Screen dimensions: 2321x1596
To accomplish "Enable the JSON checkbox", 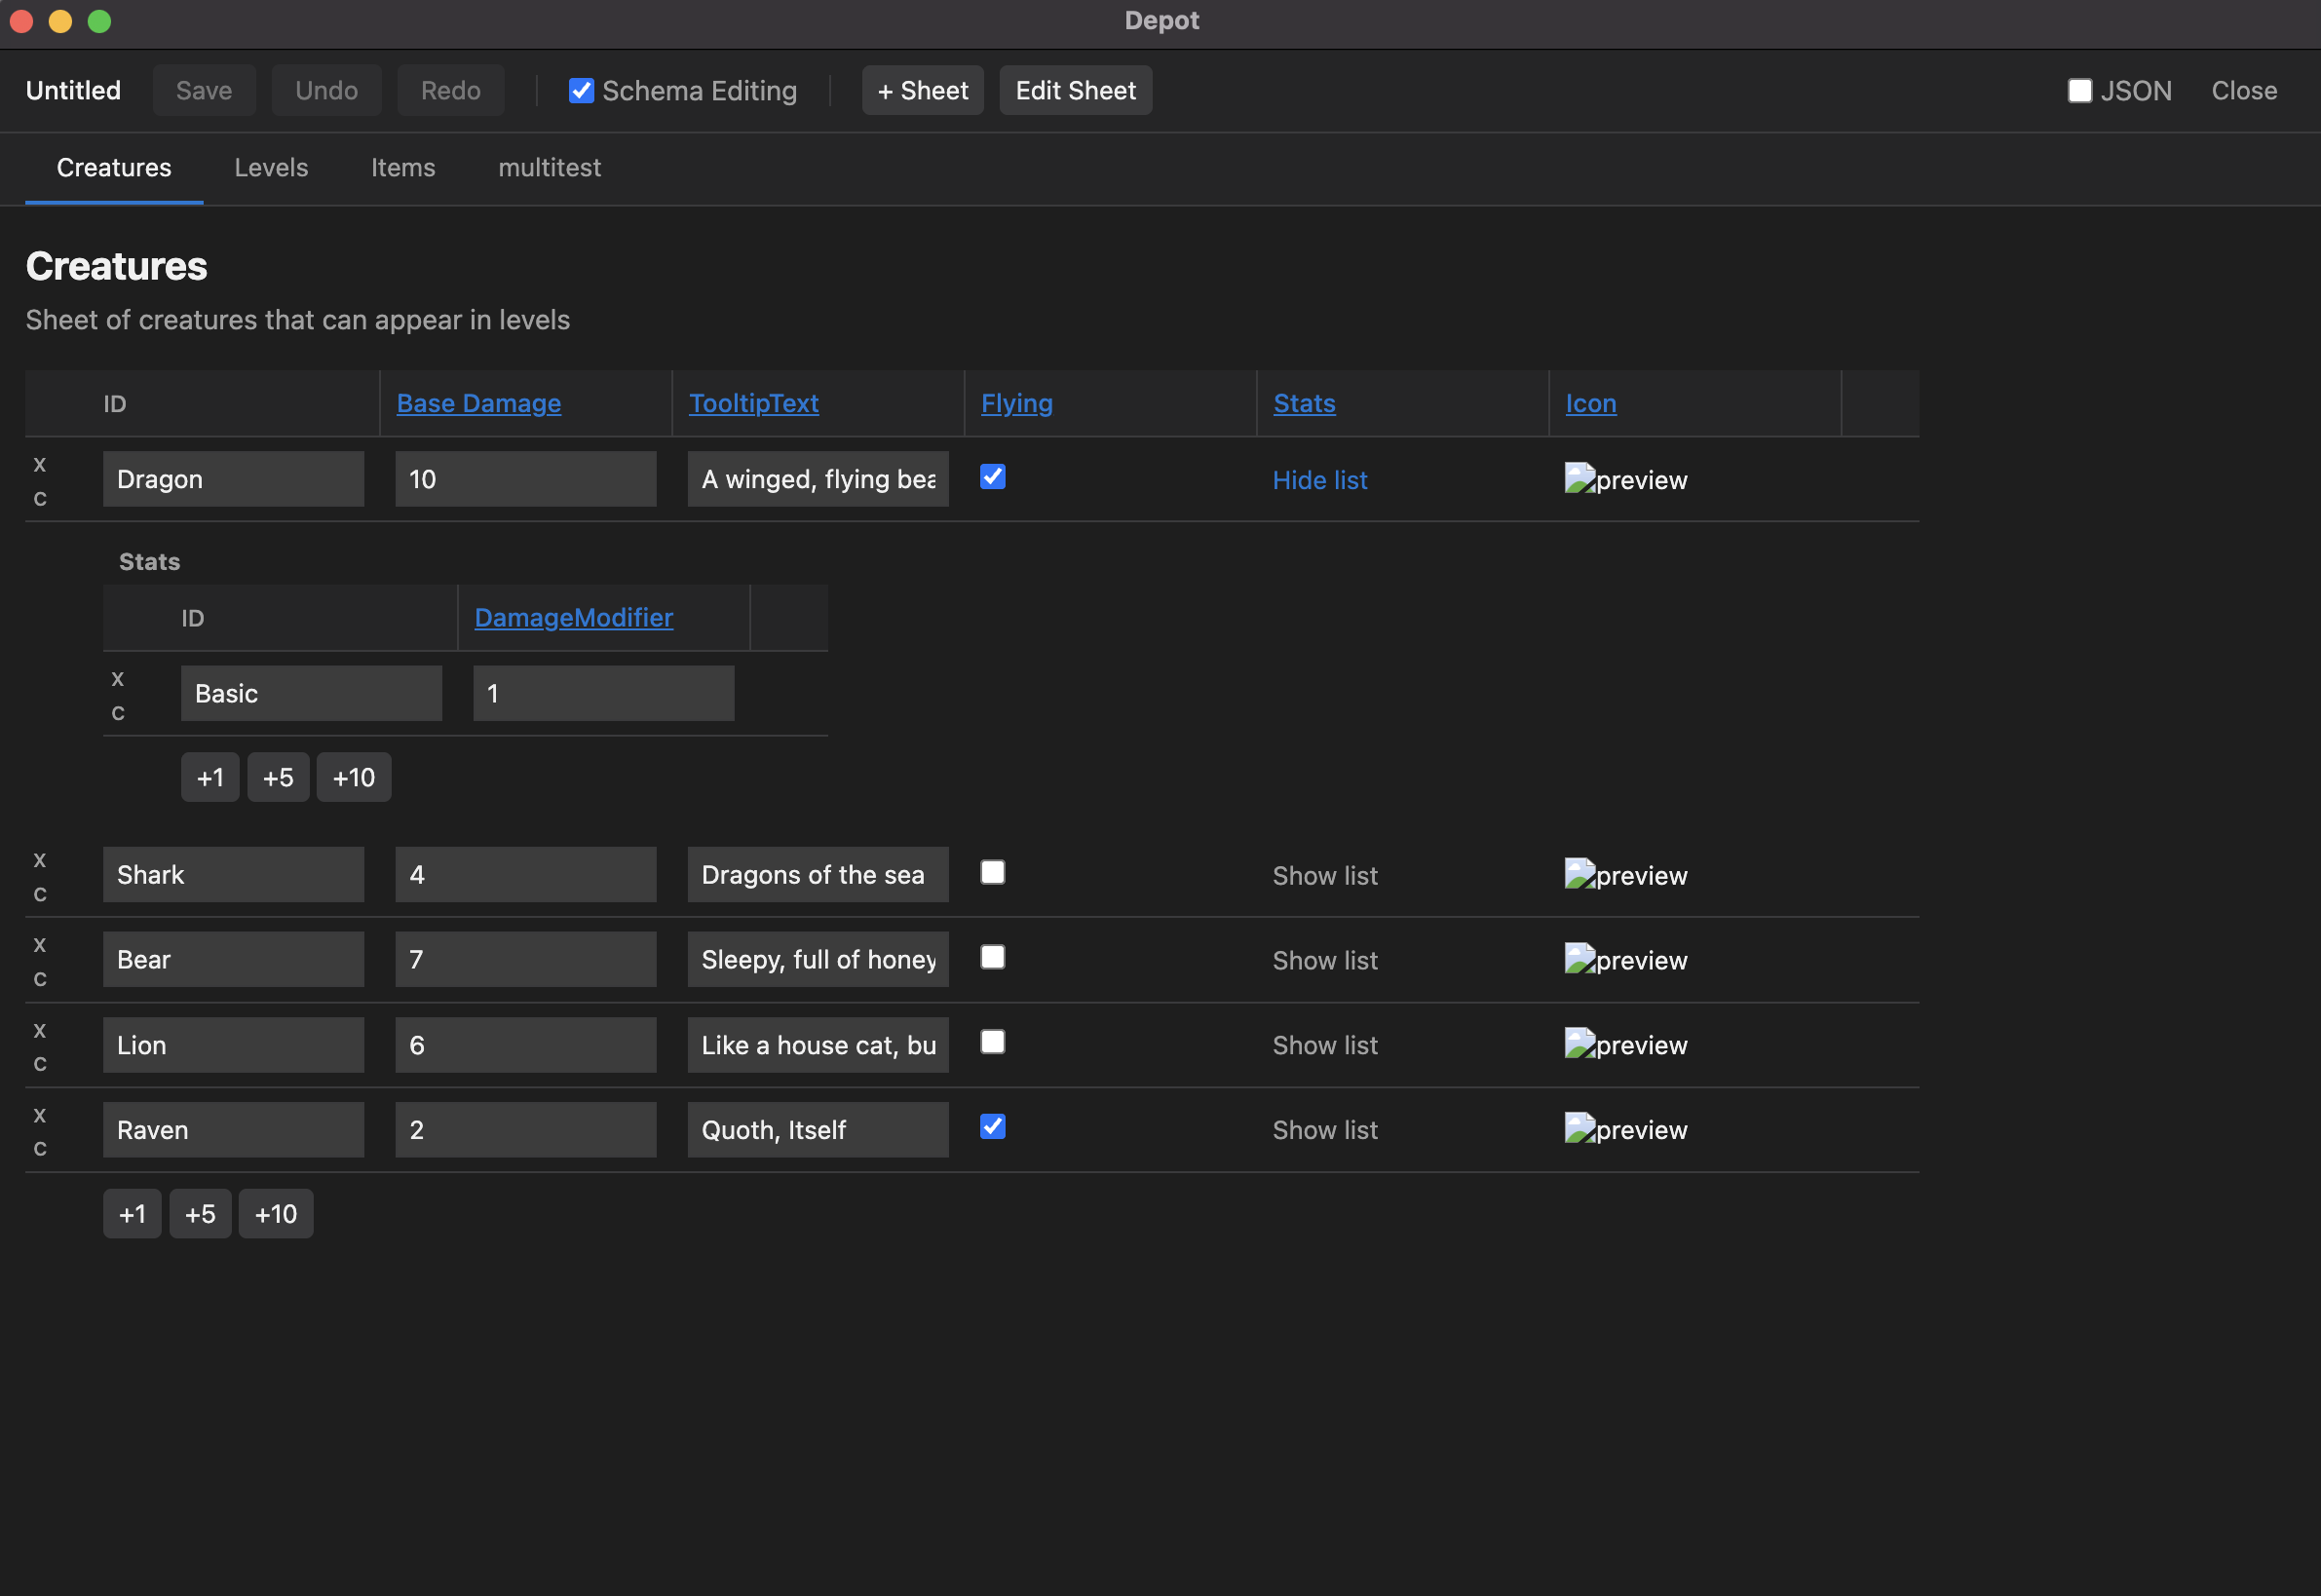I will tap(2080, 91).
